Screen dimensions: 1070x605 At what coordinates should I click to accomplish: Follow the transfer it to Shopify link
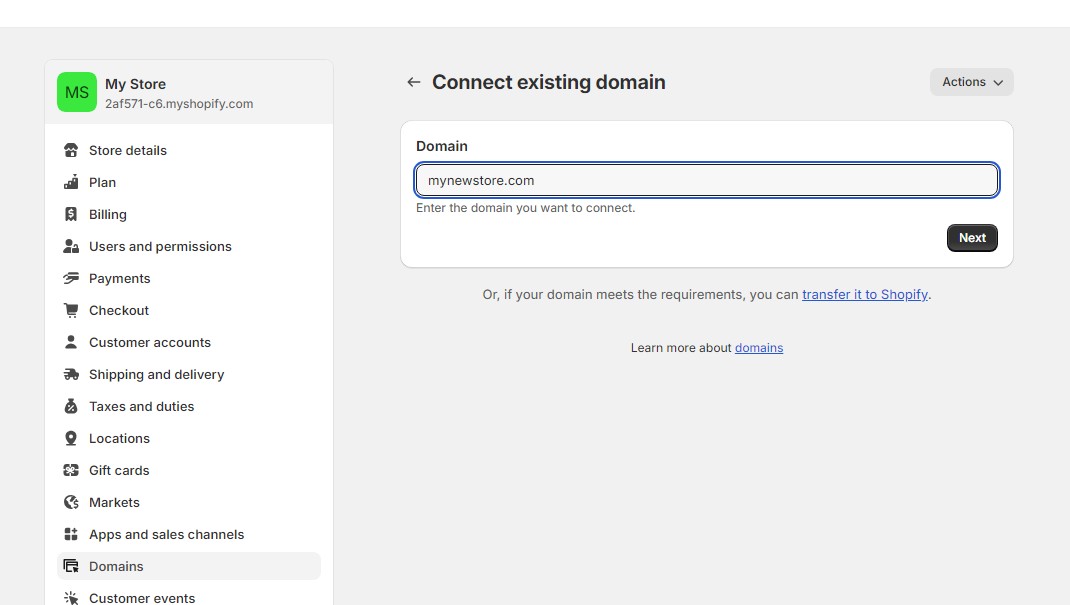click(865, 295)
